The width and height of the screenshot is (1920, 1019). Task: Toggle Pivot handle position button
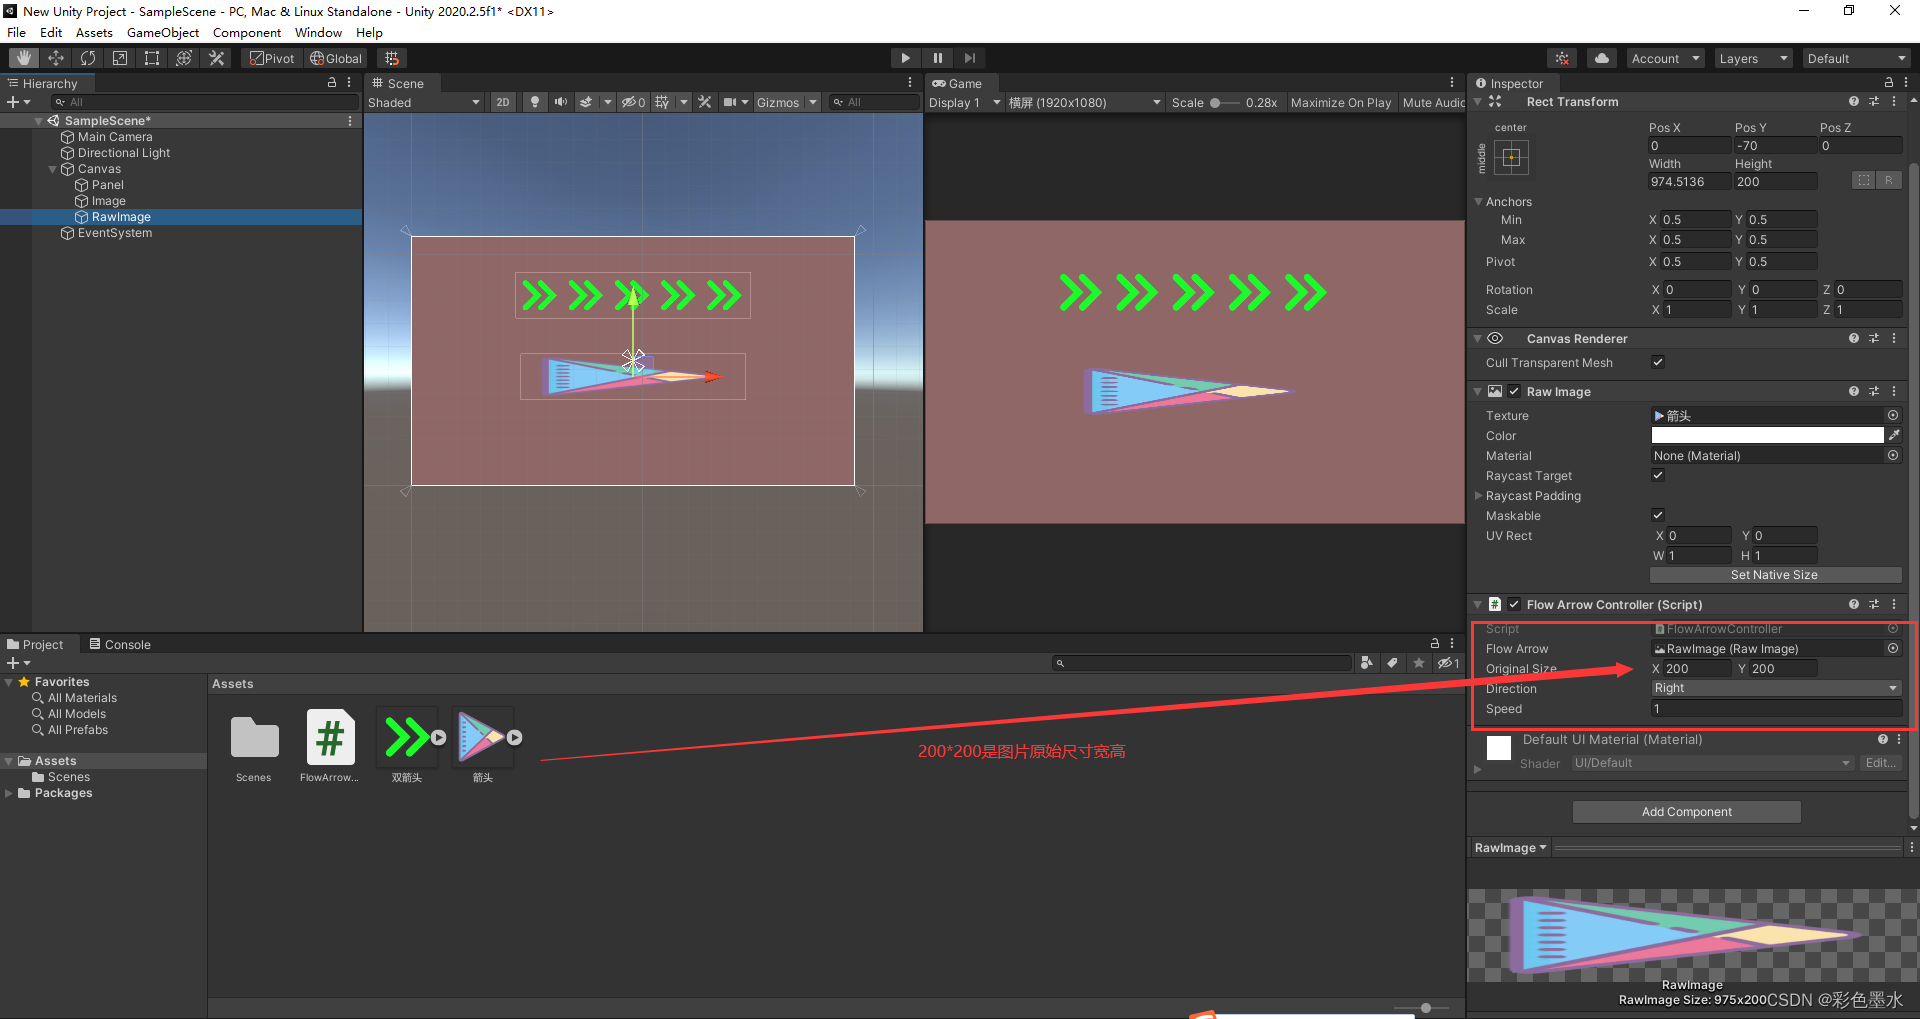(272, 58)
